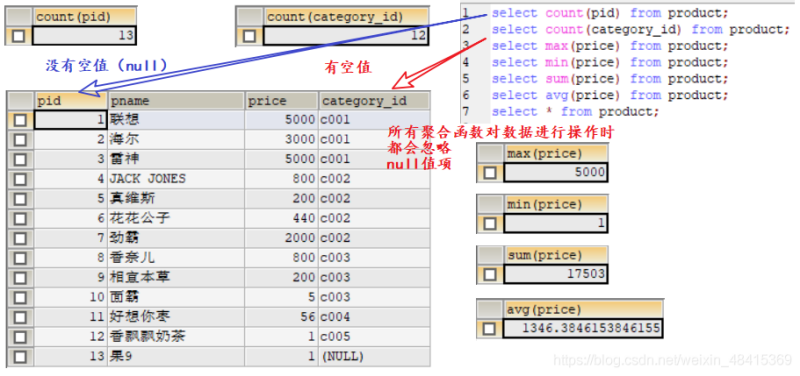Tick the checkbox for the 劲霸 row

pyautogui.click(x=20, y=239)
